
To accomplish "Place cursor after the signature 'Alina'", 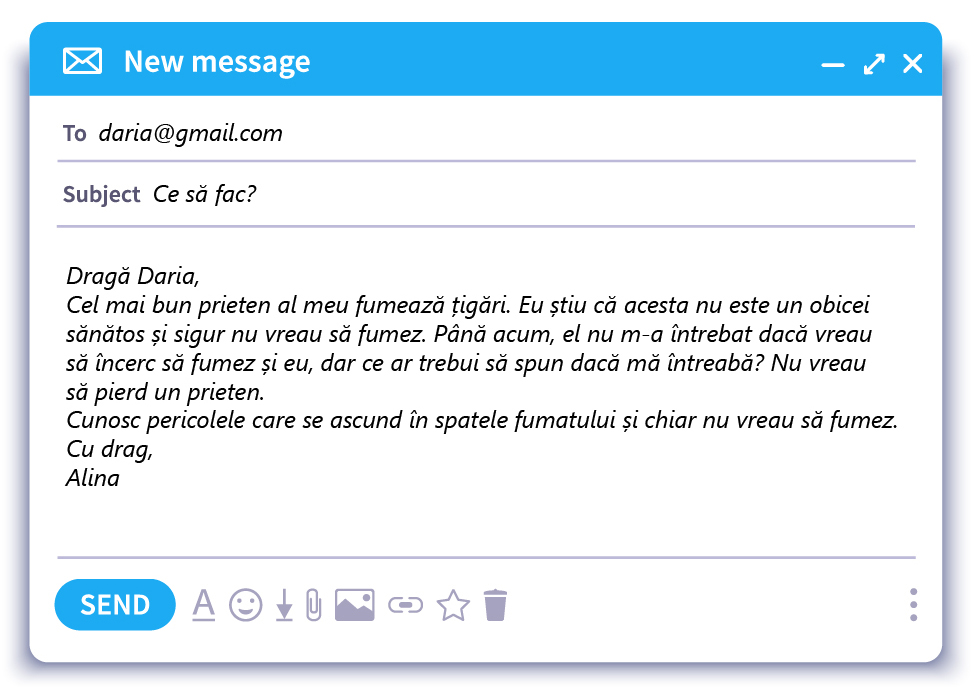I will tap(122, 478).
